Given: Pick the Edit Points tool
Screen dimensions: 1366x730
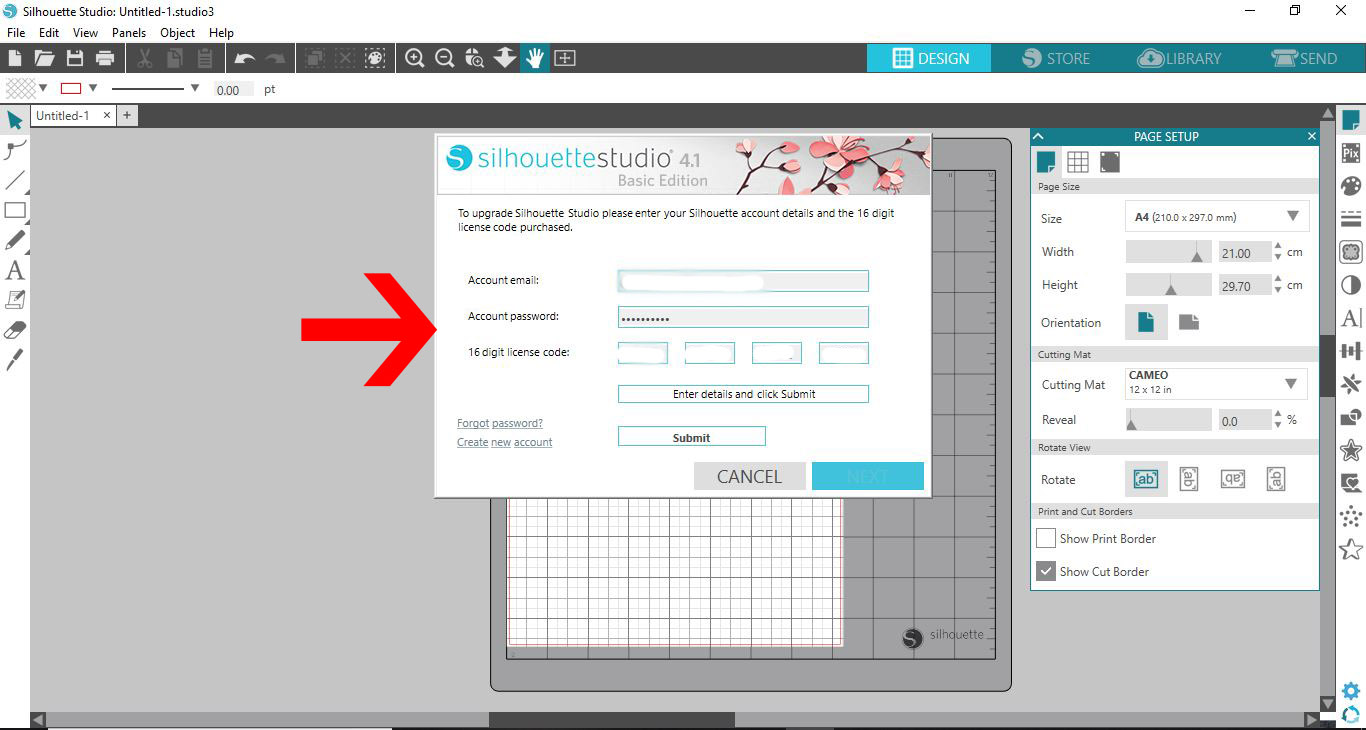Looking at the screenshot, I should click(15, 150).
